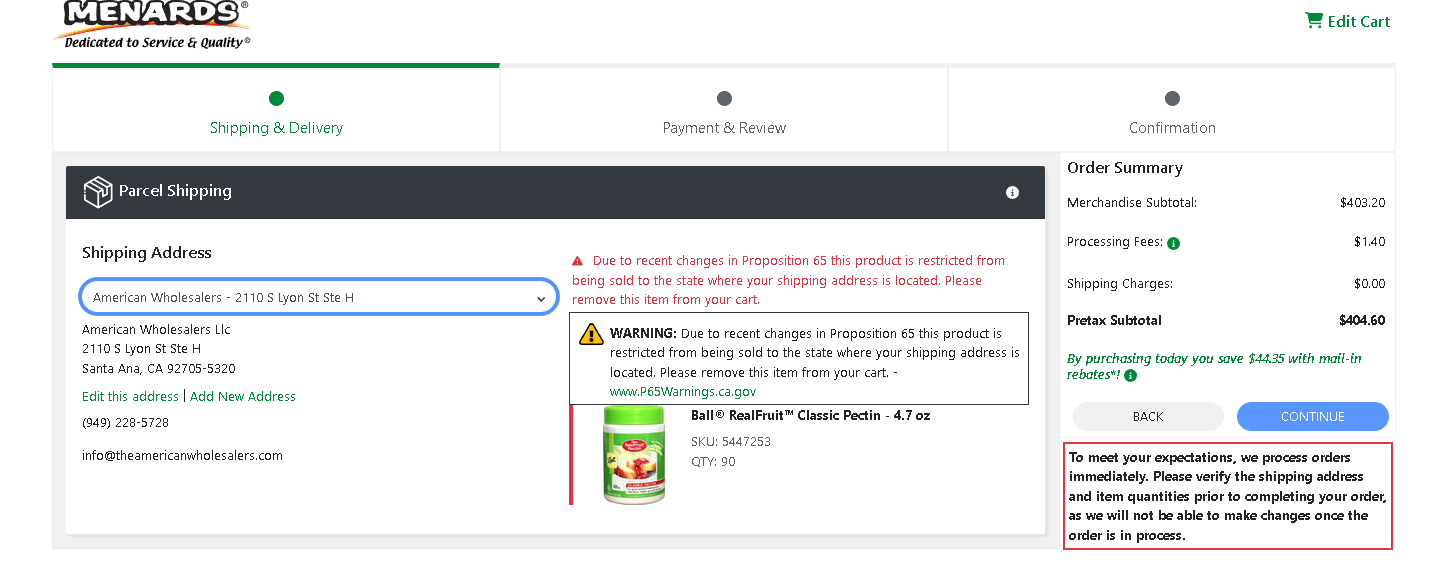This screenshot has width=1437, height=572.
Task: Click the yellow Proposition 65 warning triangle
Action: click(591, 334)
